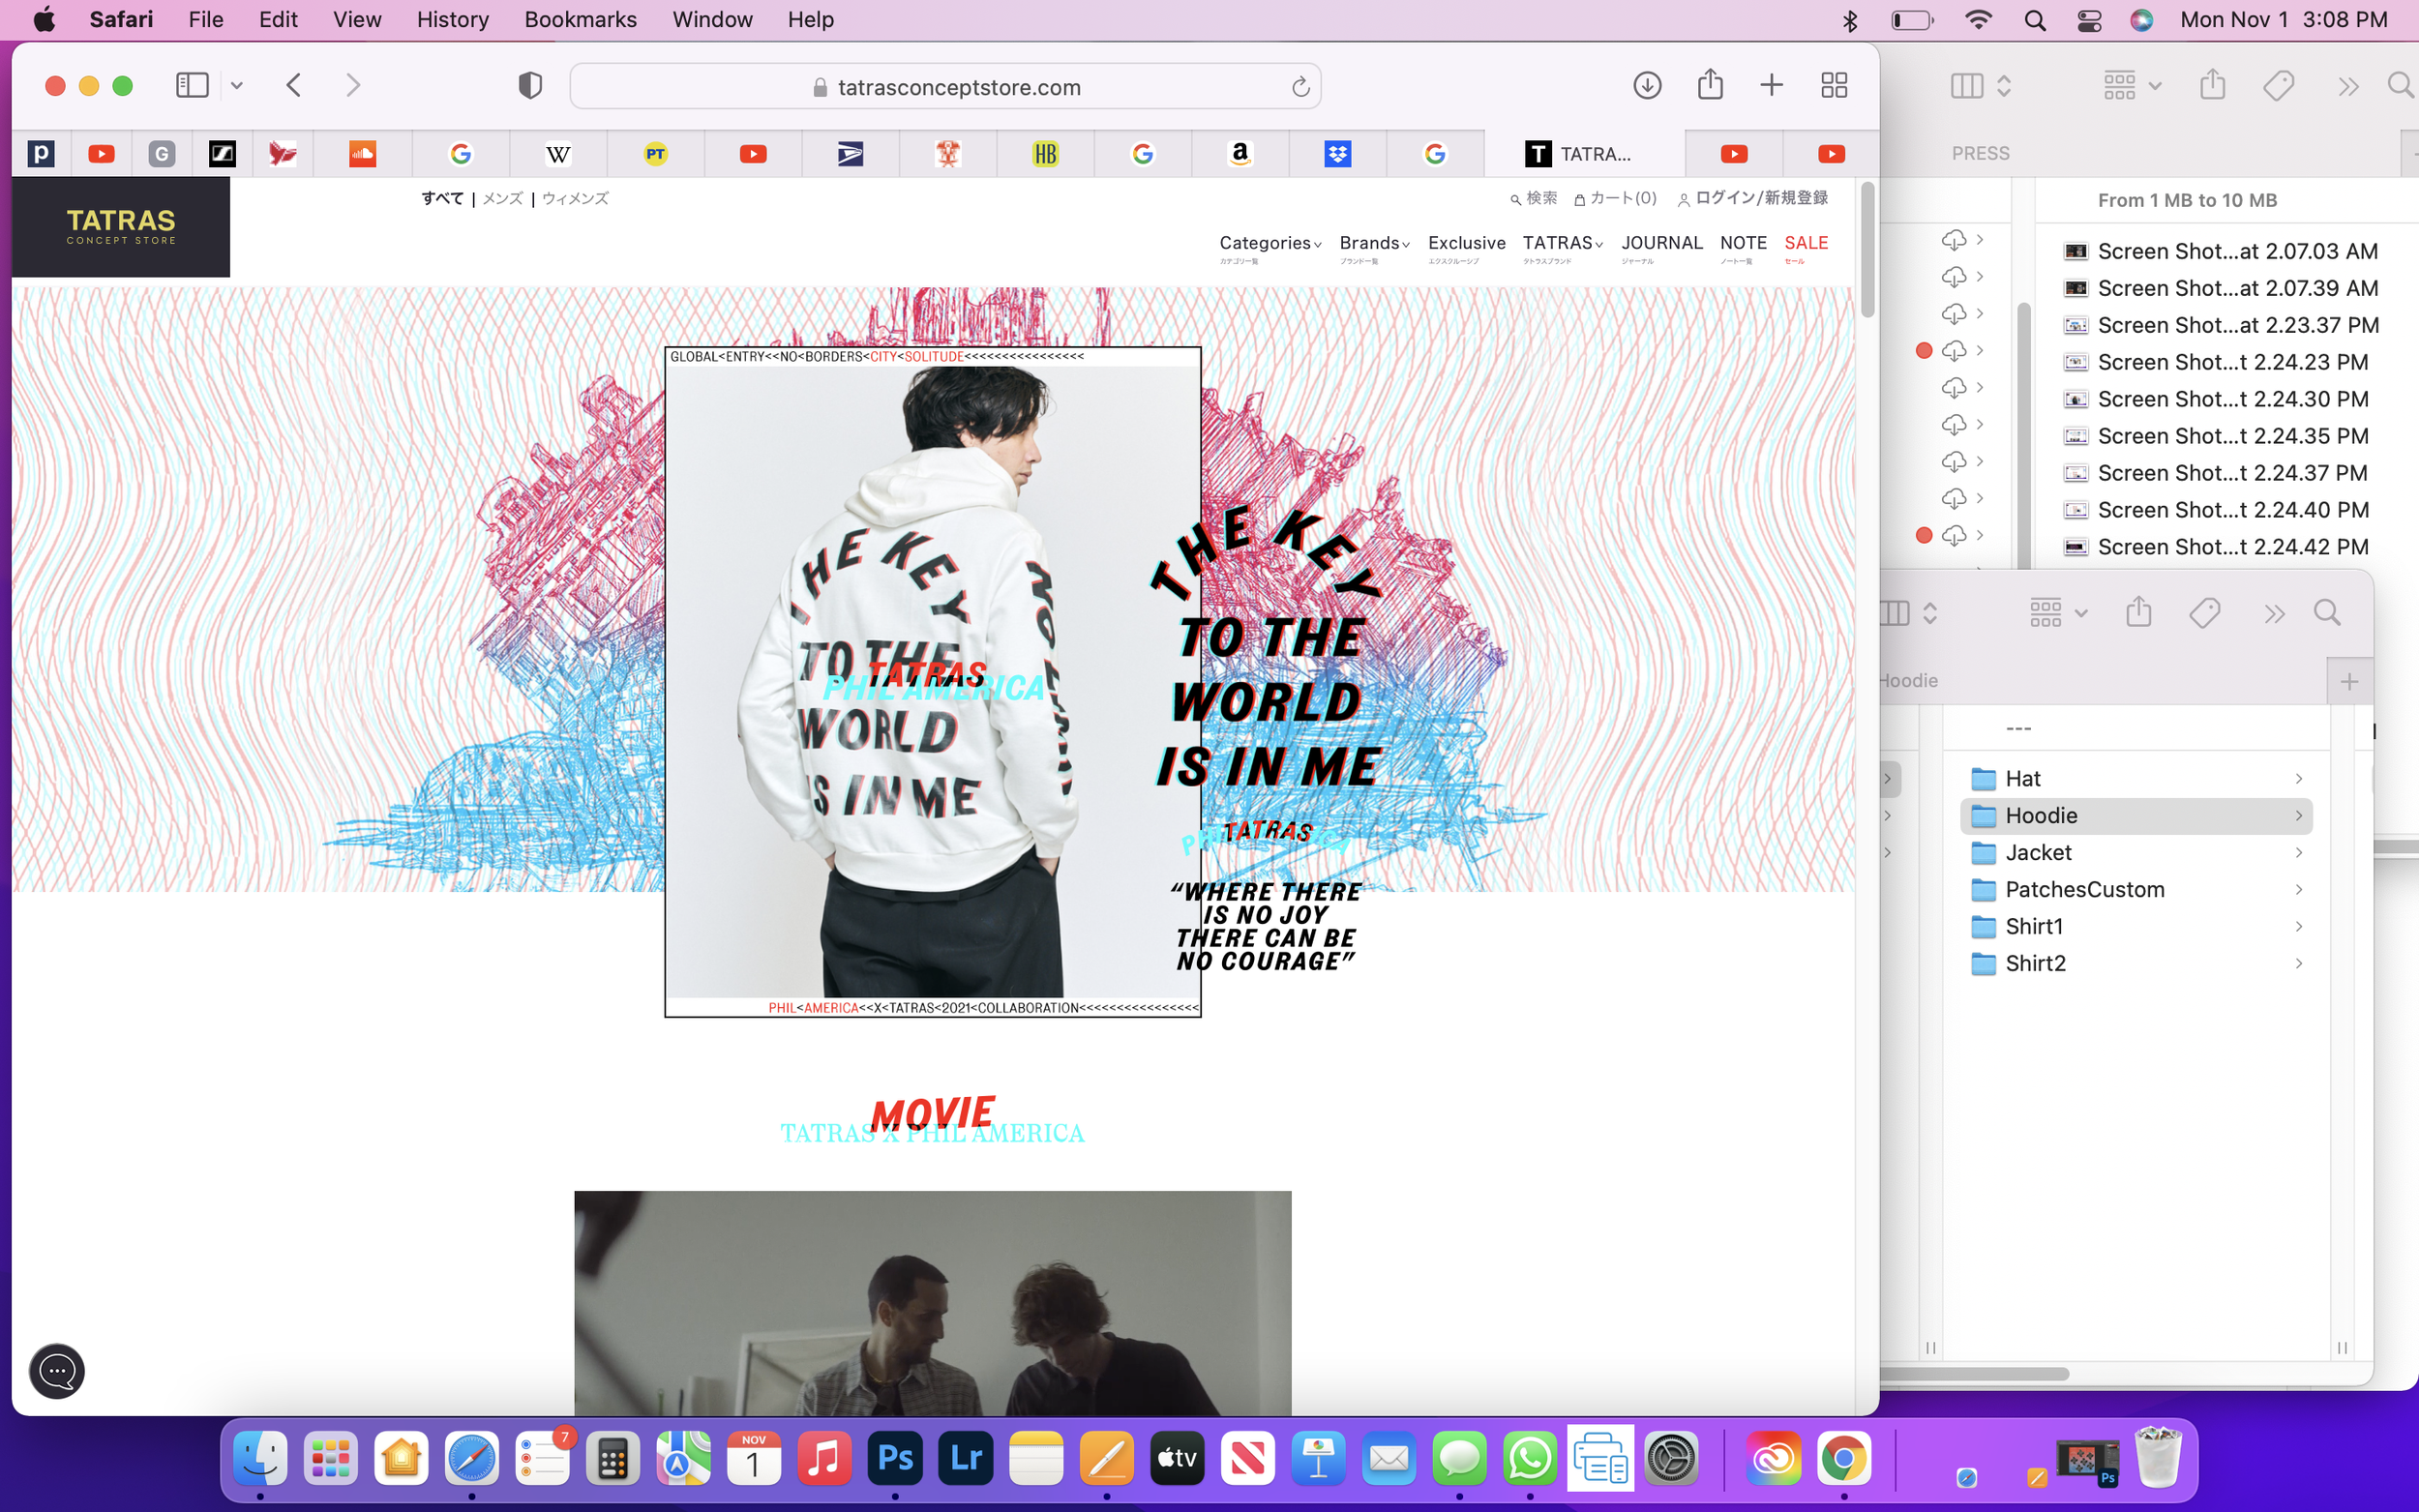
Task: Expand the Brands menu
Action: point(1374,243)
